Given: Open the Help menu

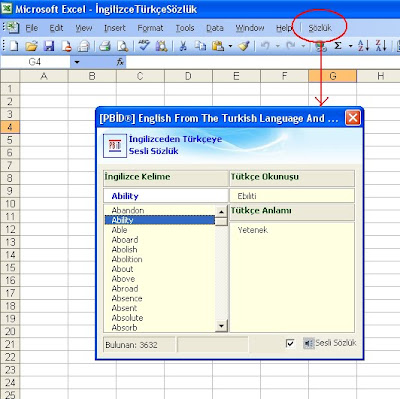Looking at the screenshot, I should click(284, 28).
